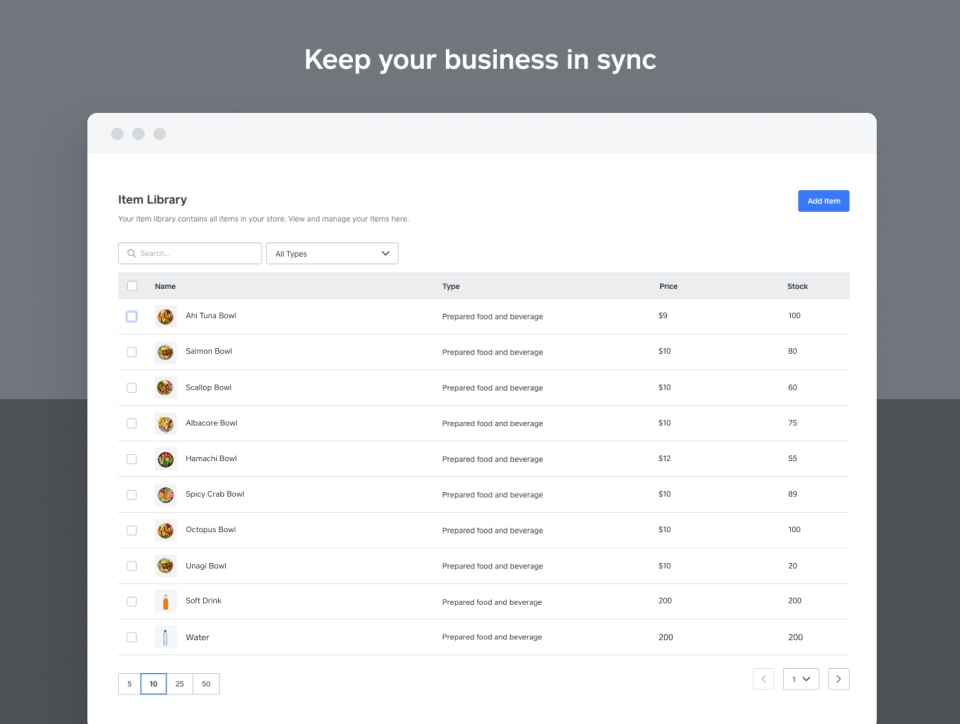960x724 pixels.
Task: Click the Scallop Bowl thumbnail
Action: (165, 387)
